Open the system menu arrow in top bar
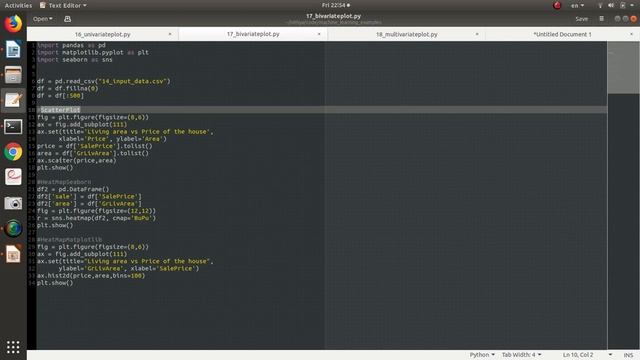The width and height of the screenshot is (640, 360). (x=632, y=5)
